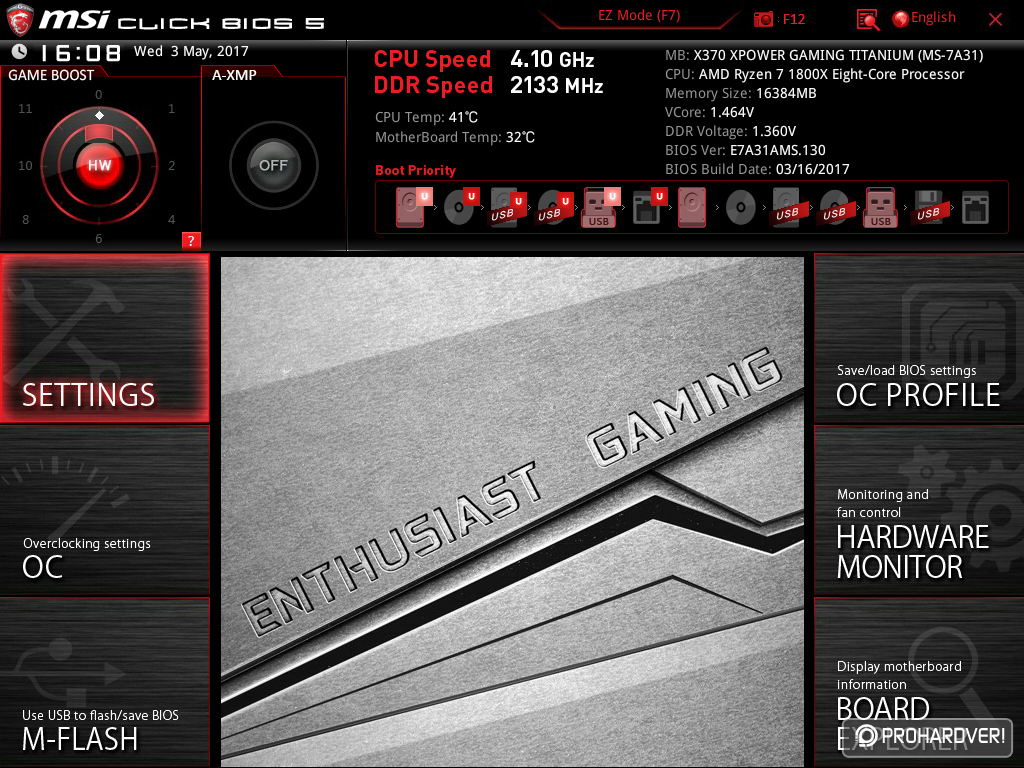Click the Memory Size 16384MB text
Screen dimensions: 1024x768
[x=741, y=93]
